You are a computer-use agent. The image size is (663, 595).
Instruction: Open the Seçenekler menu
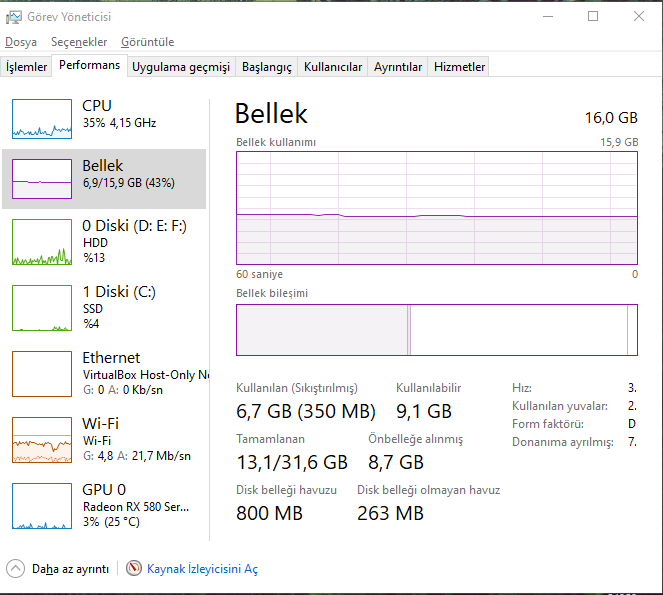tap(79, 42)
